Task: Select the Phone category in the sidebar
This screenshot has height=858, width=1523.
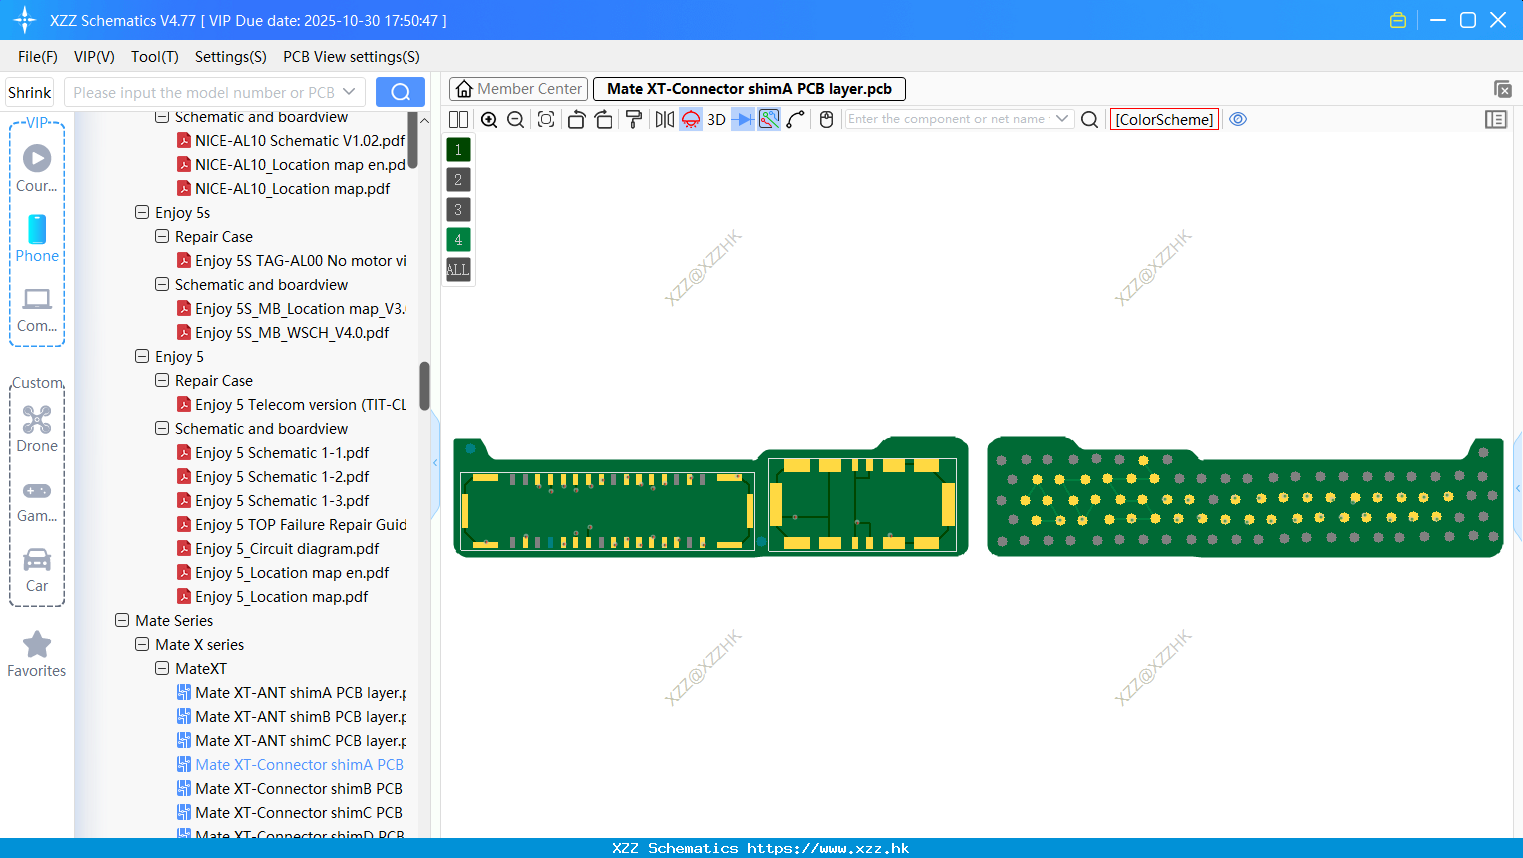Action: [37, 238]
